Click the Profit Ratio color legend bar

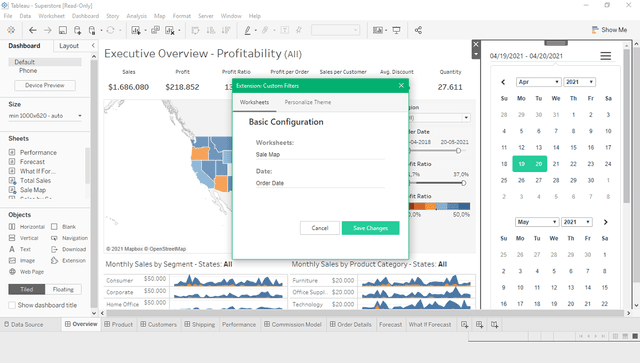pyautogui.click(x=439, y=207)
